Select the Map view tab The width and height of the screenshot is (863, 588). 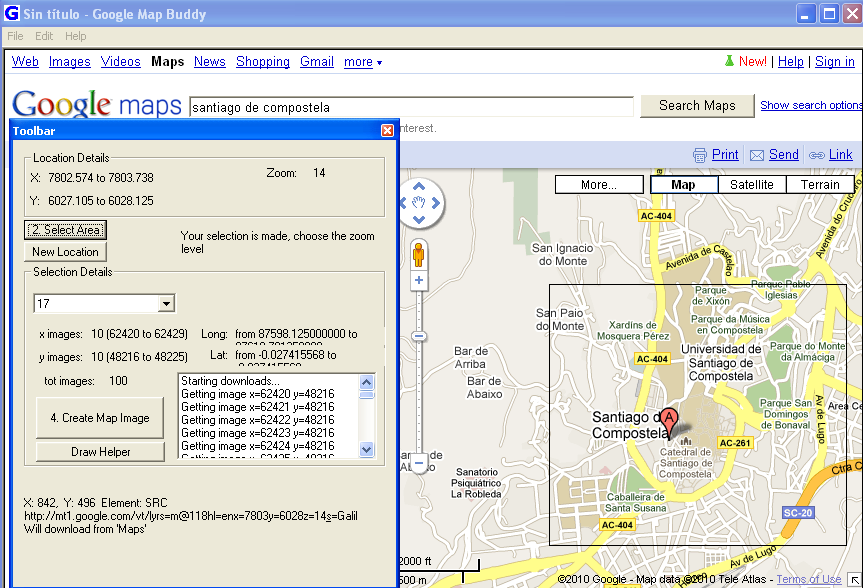click(x=684, y=184)
